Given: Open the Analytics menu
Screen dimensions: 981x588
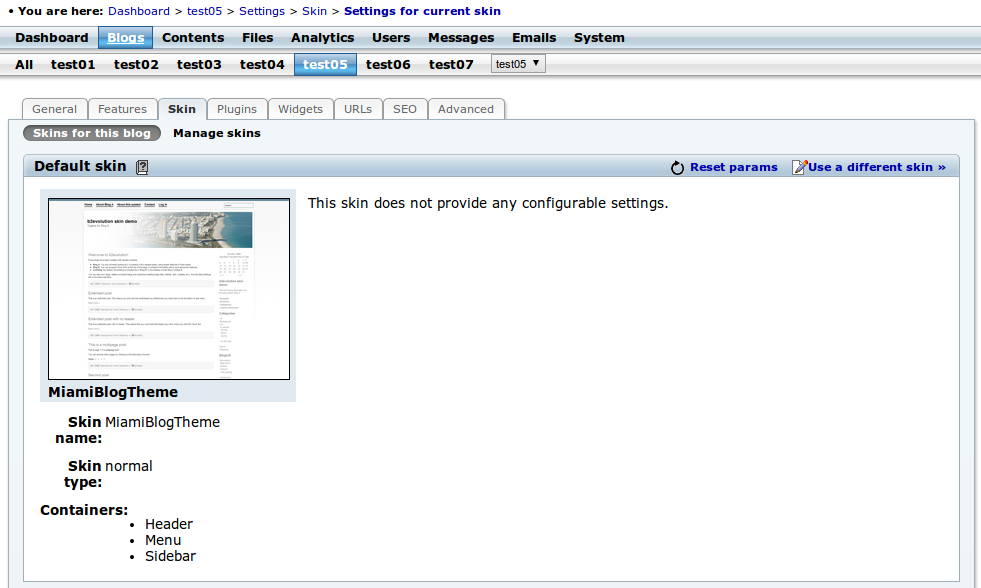Looking at the screenshot, I should (x=322, y=38).
